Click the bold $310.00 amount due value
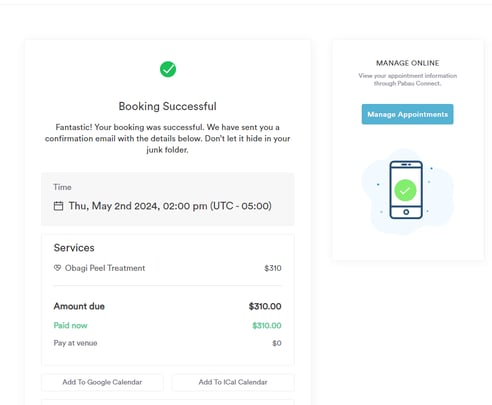The width and height of the screenshot is (492, 405). (265, 306)
